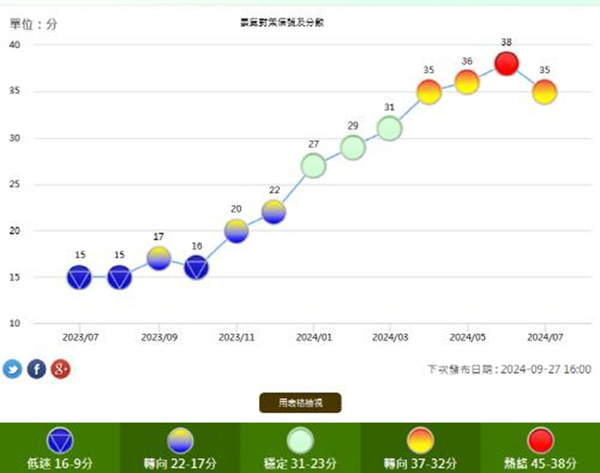Click the x-axis label 2024/03
This screenshot has width=600, height=473.
pyautogui.click(x=390, y=337)
